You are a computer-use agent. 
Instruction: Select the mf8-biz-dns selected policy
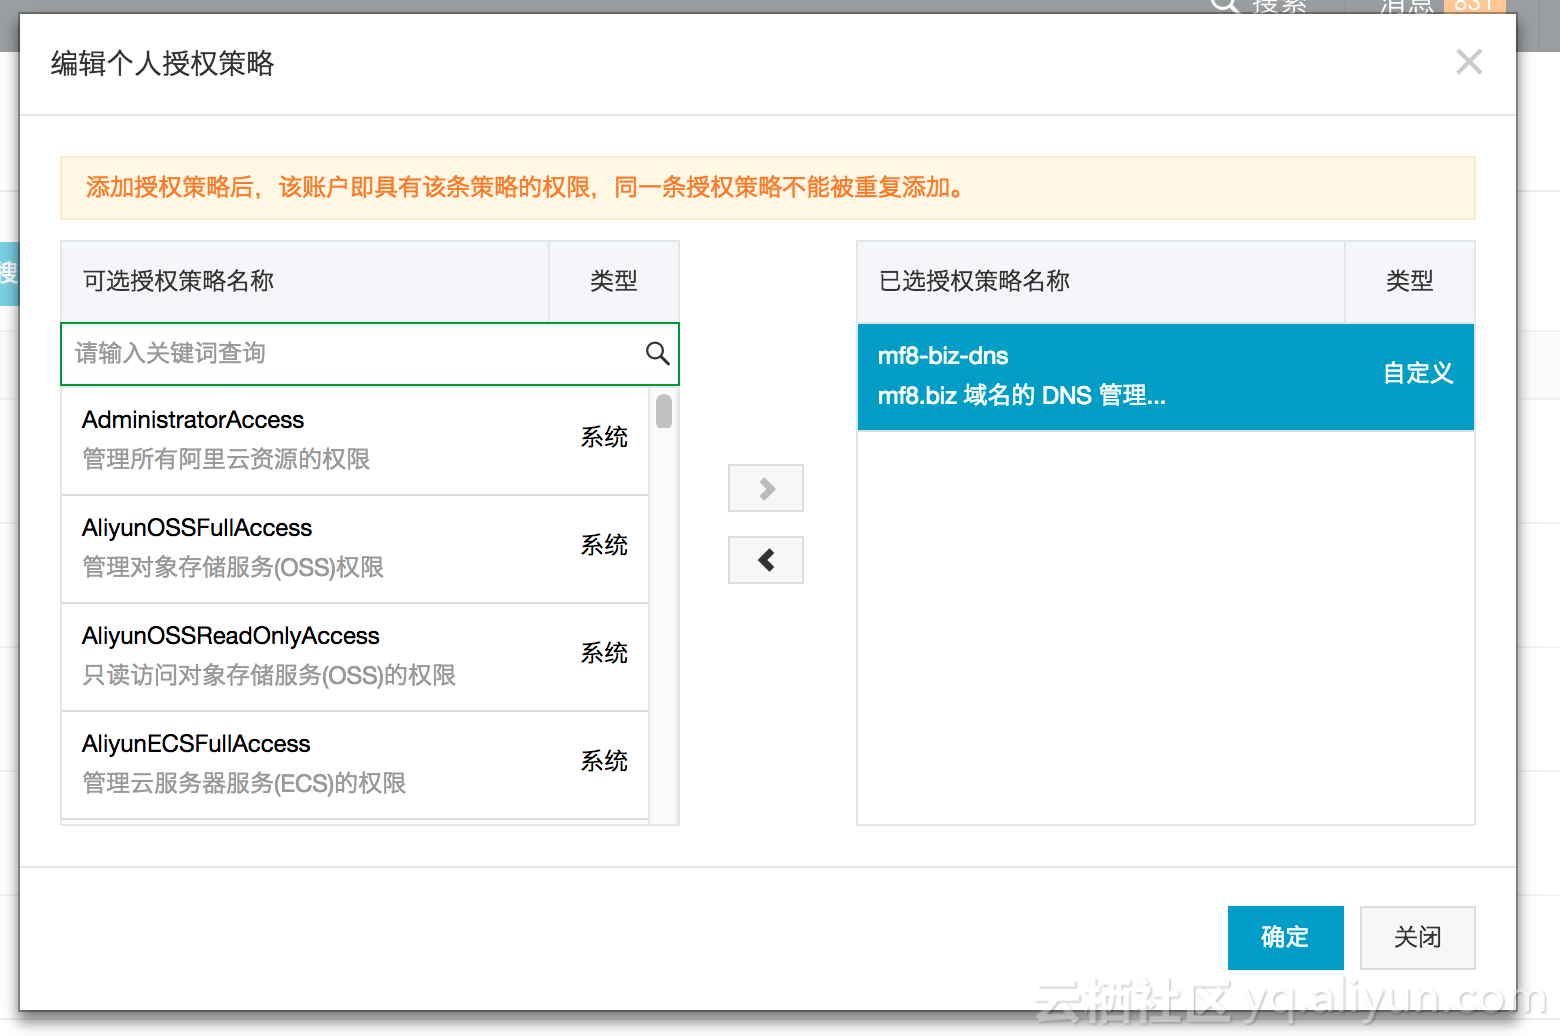click(1166, 376)
